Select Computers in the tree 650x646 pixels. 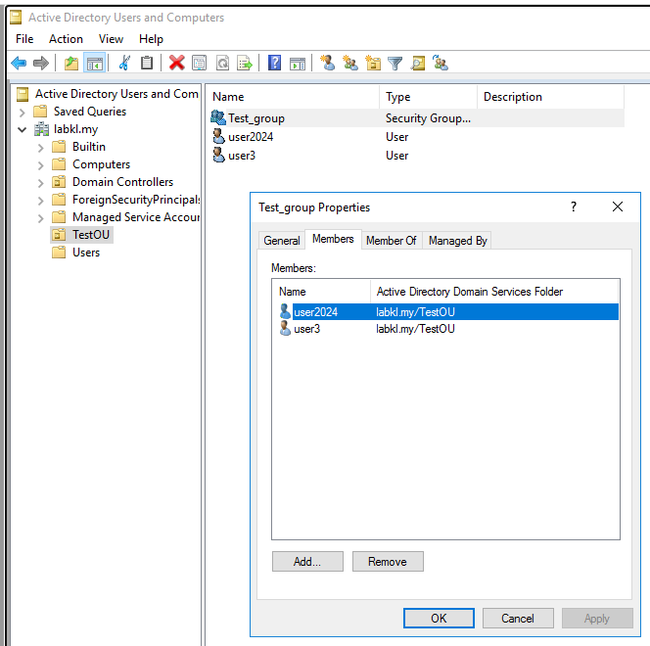[x=91, y=164]
